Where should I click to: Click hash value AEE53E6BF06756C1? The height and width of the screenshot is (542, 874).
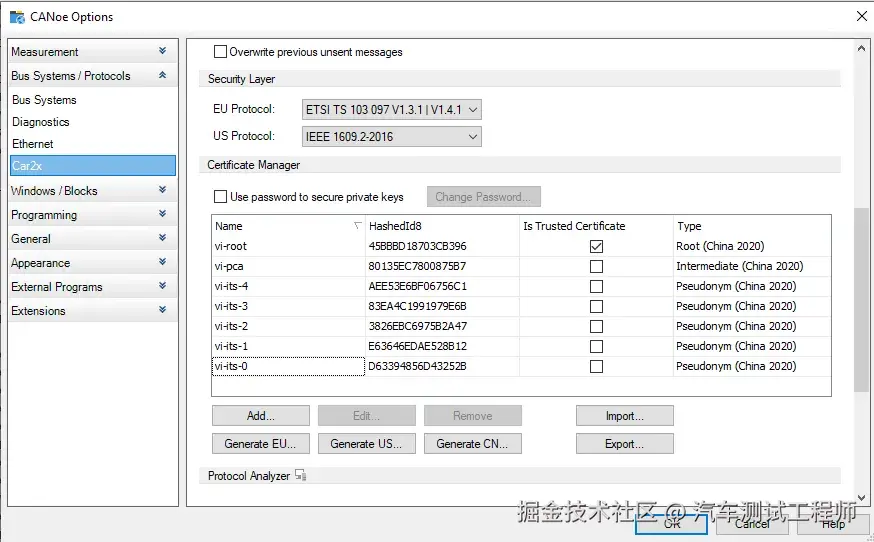417,287
